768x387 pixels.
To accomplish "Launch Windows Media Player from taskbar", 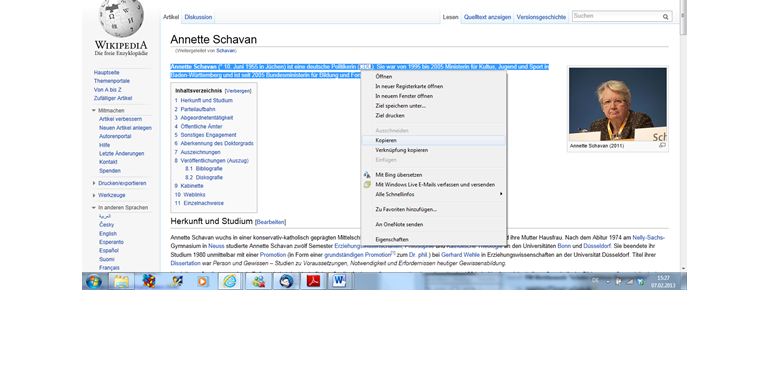I will coord(202,281).
